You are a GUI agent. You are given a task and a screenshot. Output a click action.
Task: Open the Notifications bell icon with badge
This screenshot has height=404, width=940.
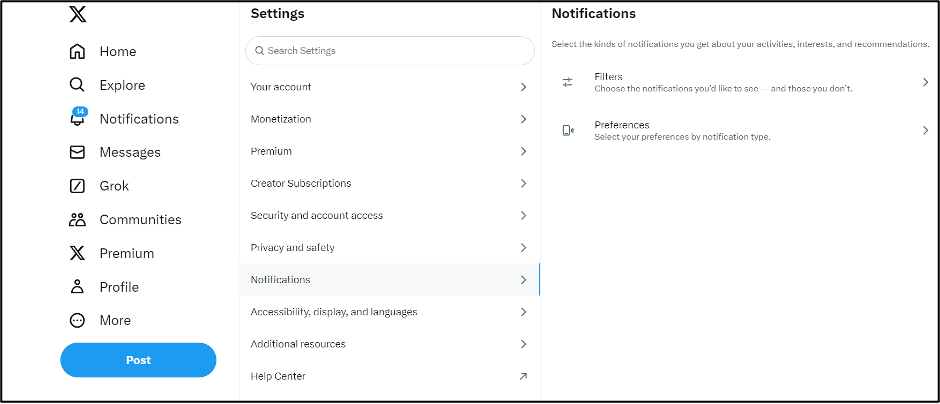(77, 119)
